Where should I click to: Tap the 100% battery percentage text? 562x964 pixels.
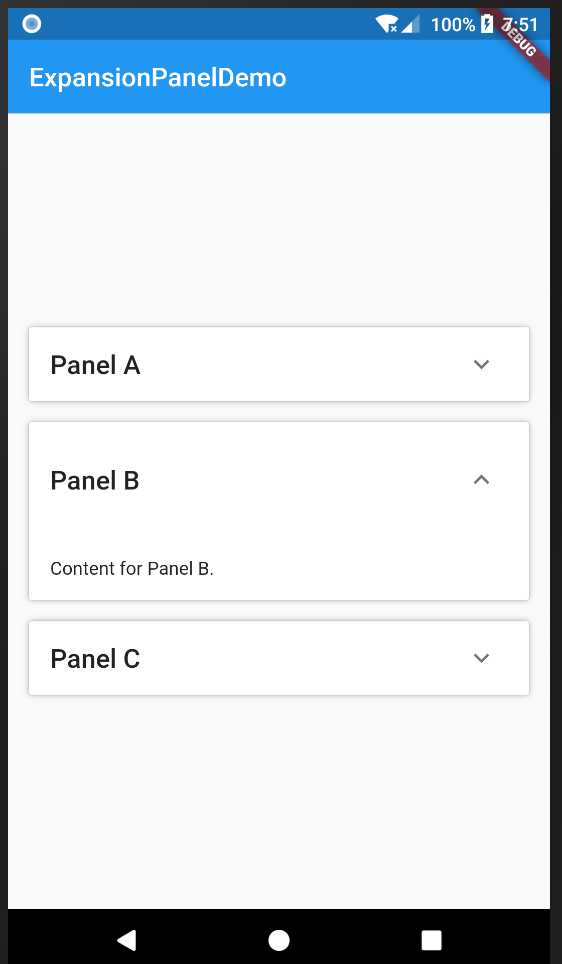(x=453, y=25)
